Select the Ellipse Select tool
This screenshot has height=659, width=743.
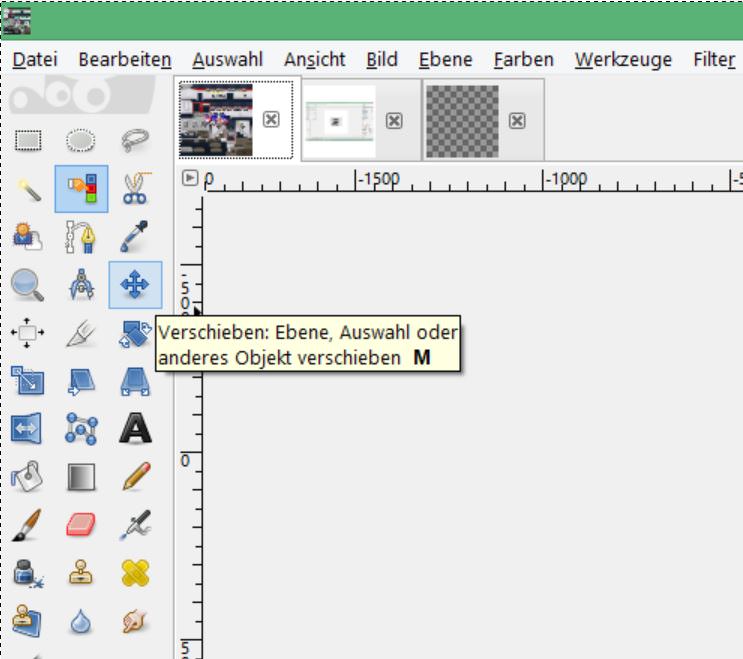(81, 141)
